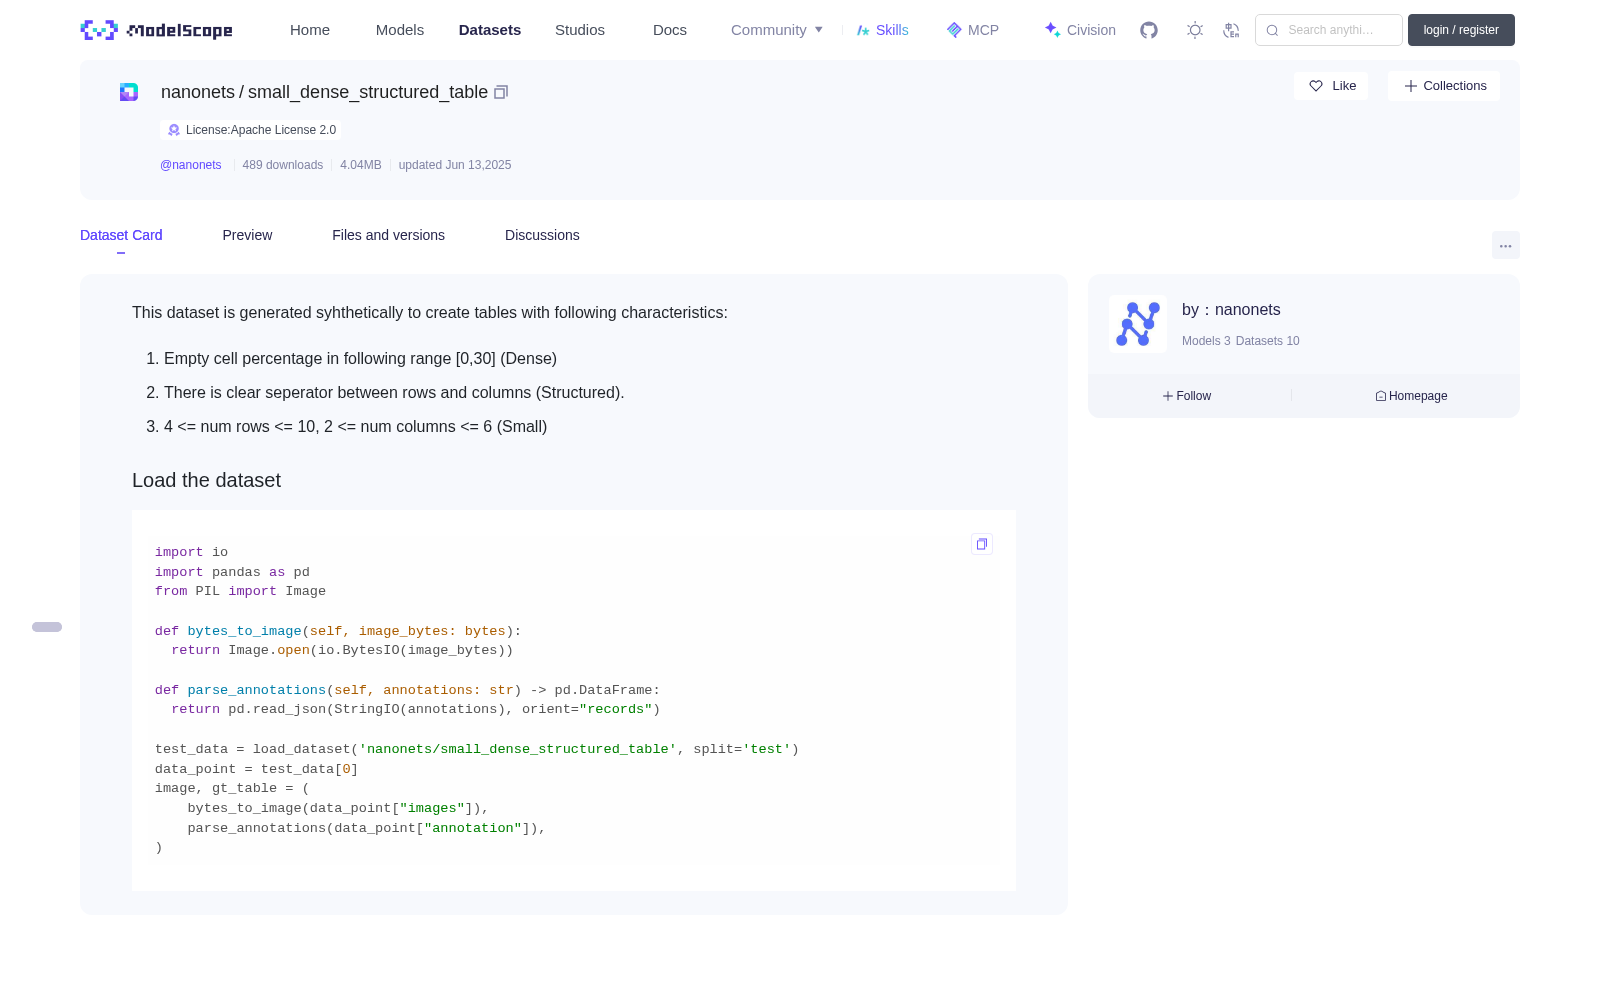
Task: Click the 'def parse_annotations' code line
Action: [x=407, y=690]
